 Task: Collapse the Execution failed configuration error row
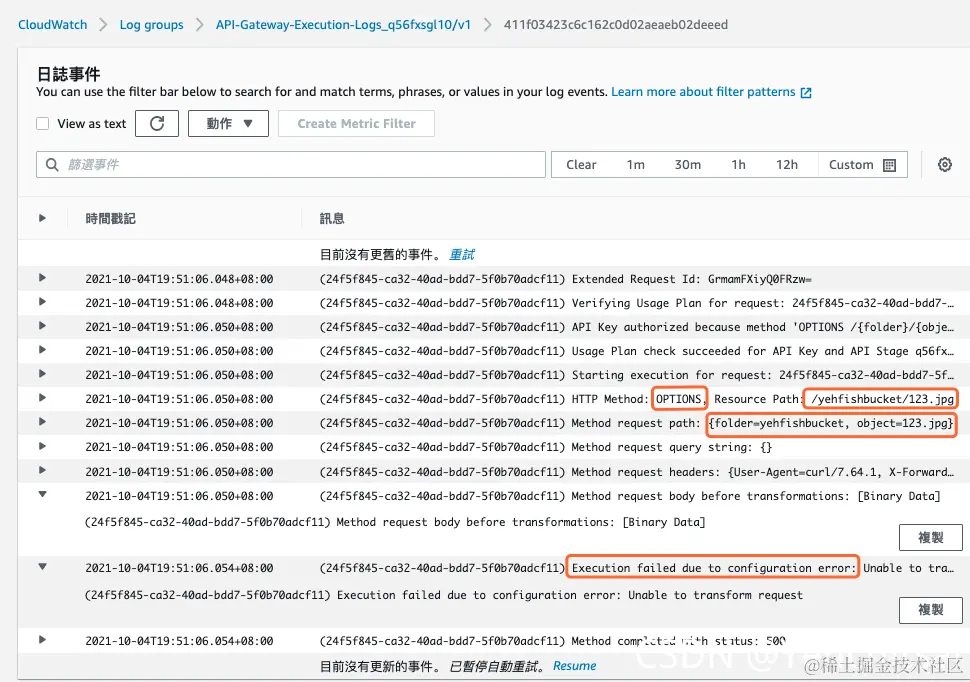42,566
